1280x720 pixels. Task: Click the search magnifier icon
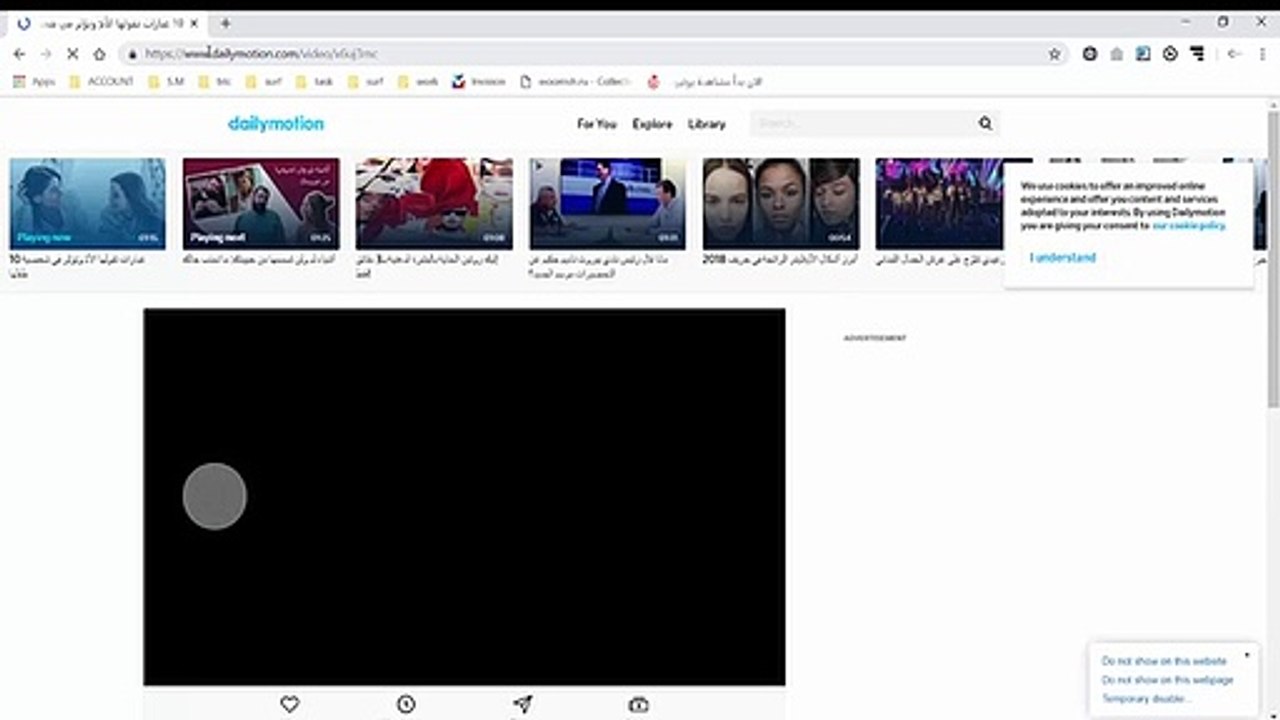(x=985, y=123)
